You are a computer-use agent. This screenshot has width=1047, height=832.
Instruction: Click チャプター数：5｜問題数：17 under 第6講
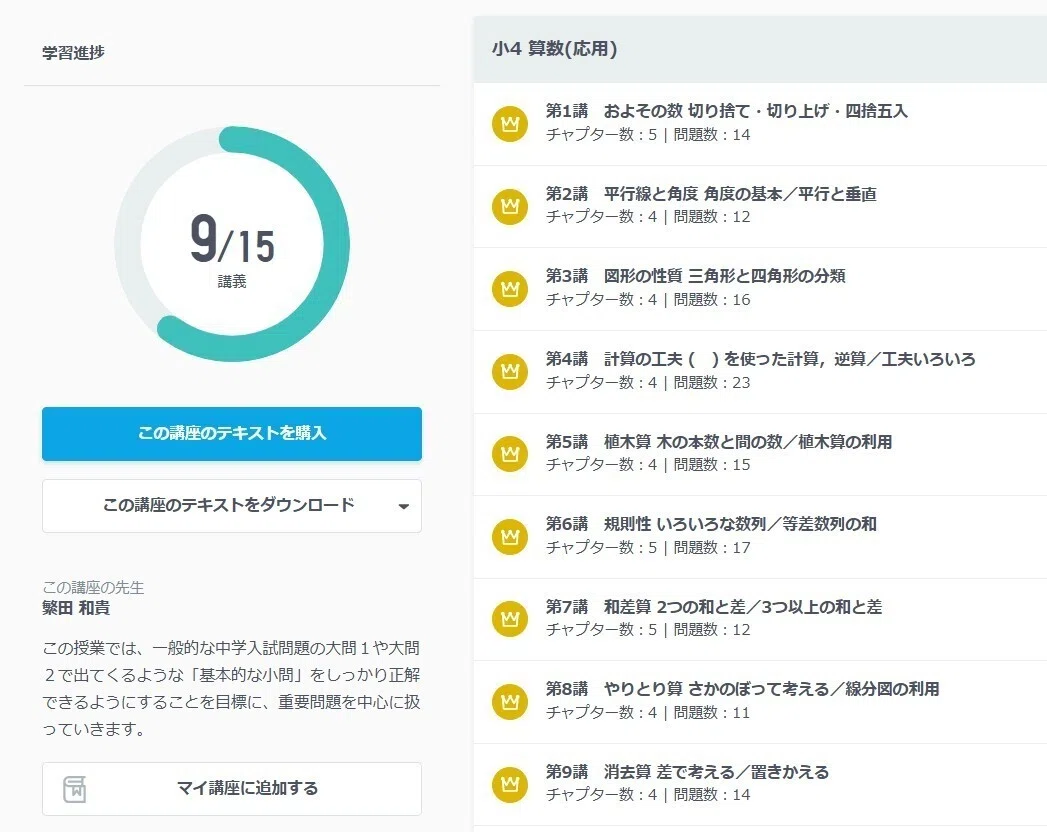(648, 548)
